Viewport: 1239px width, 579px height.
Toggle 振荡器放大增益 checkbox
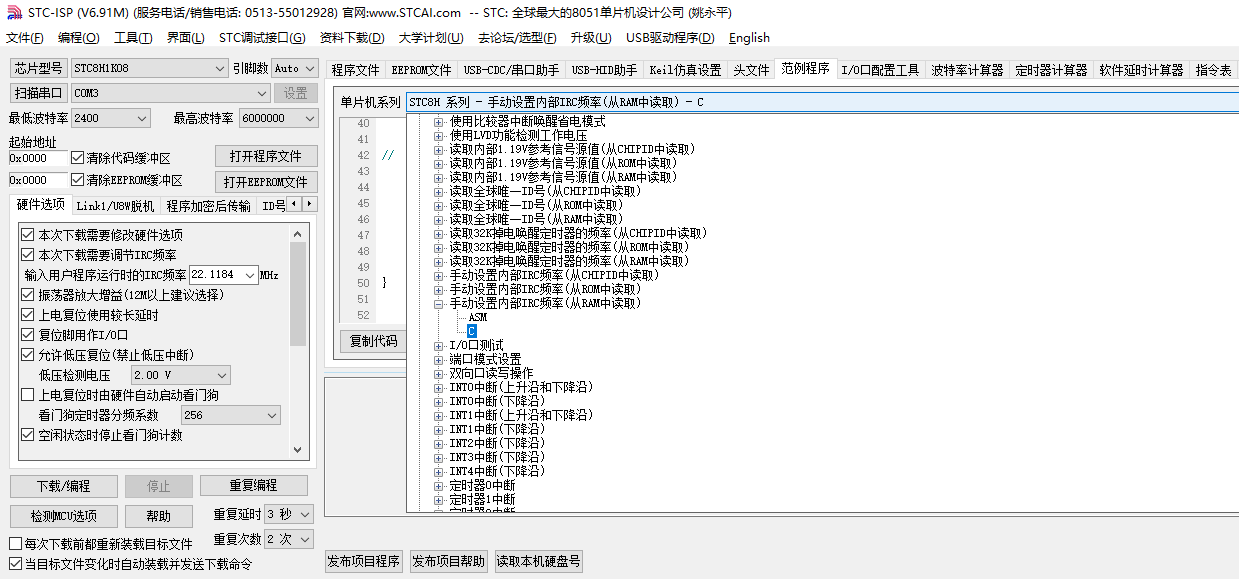28,295
